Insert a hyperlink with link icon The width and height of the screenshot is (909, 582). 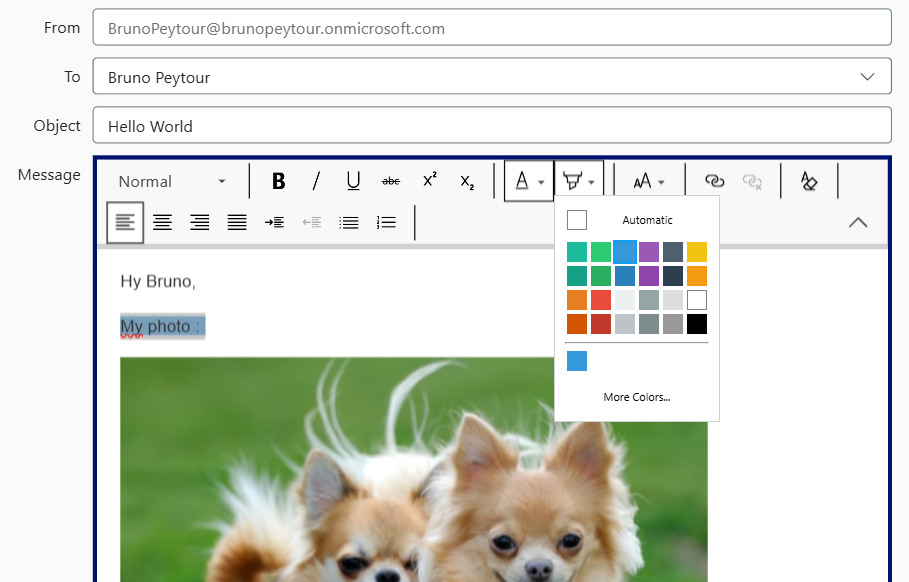pyautogui.click(x=714, y=181)
